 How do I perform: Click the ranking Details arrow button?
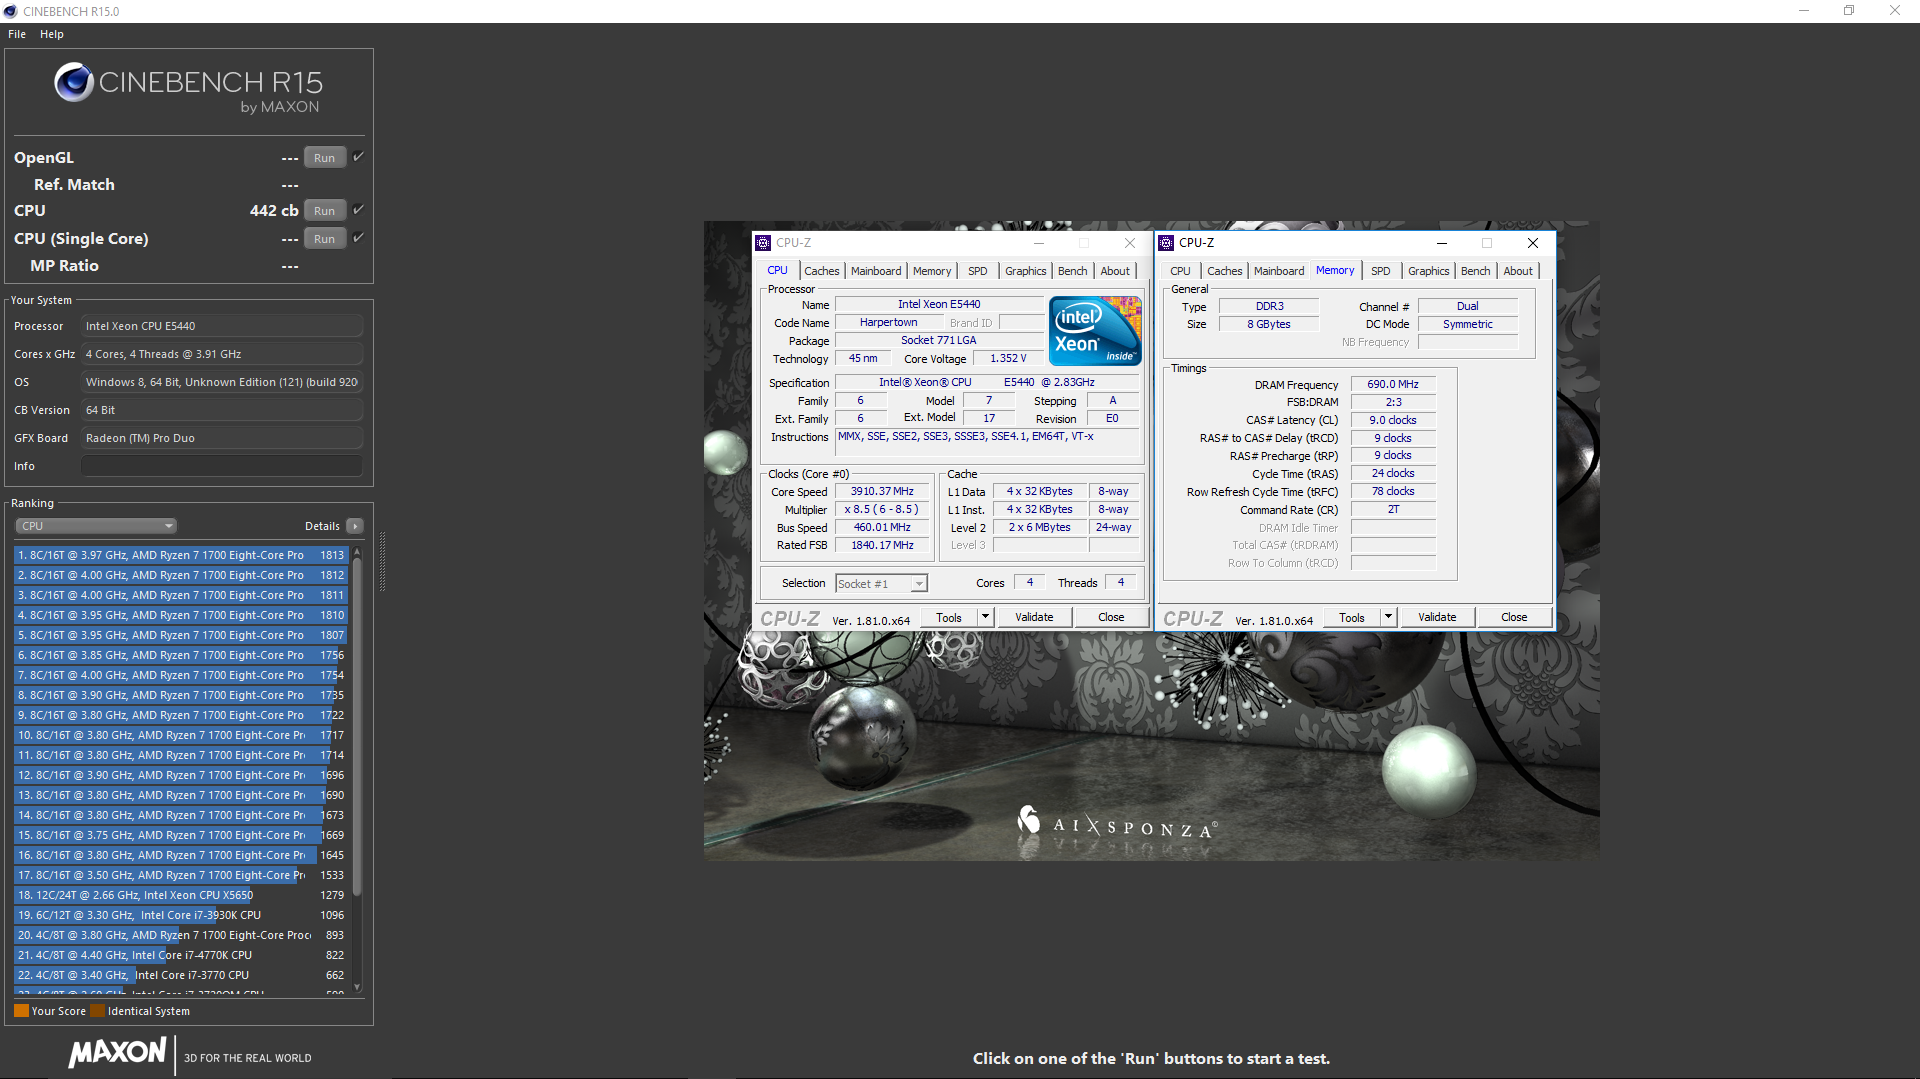click(355, 526)
